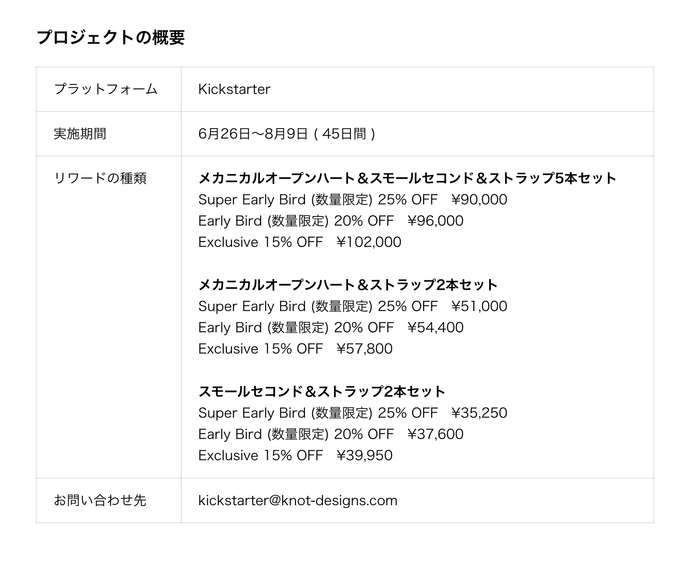
Task: Select the プラットフォーム row label
Action: click(x=105, y=89)
